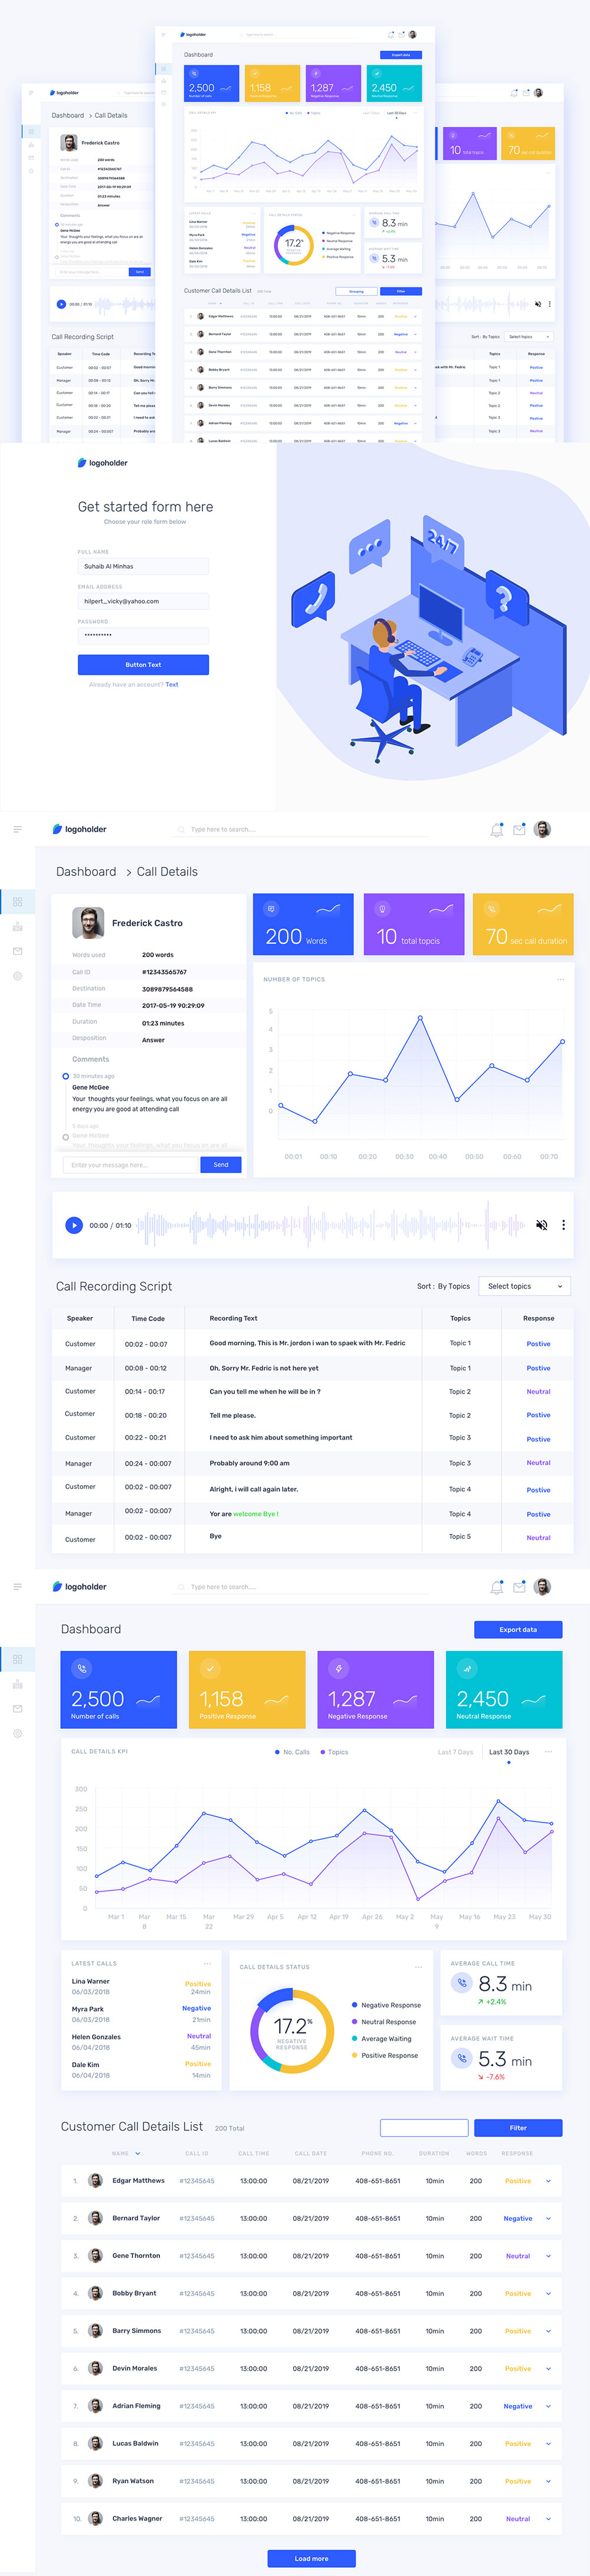Click checkmark icon on Positive Response card
Viewport: 590px width, 2576px height.
[209, 1669]
